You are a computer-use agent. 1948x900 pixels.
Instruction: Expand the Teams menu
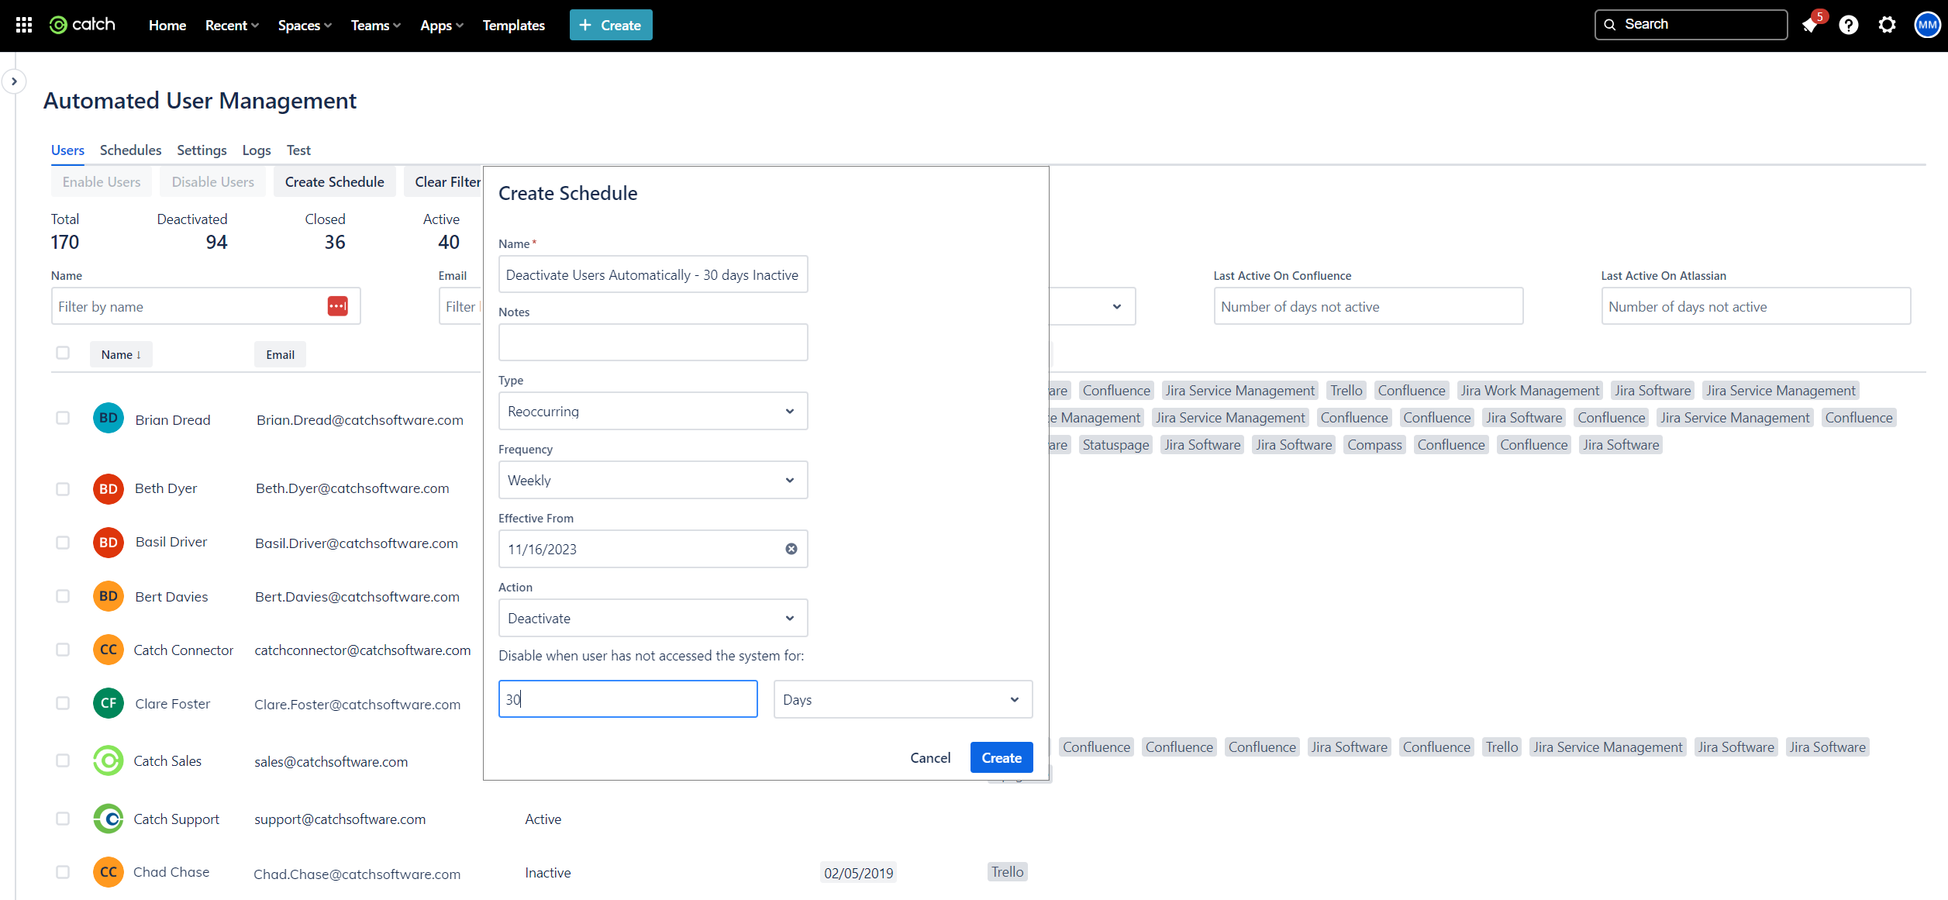(x=376, y=25)
